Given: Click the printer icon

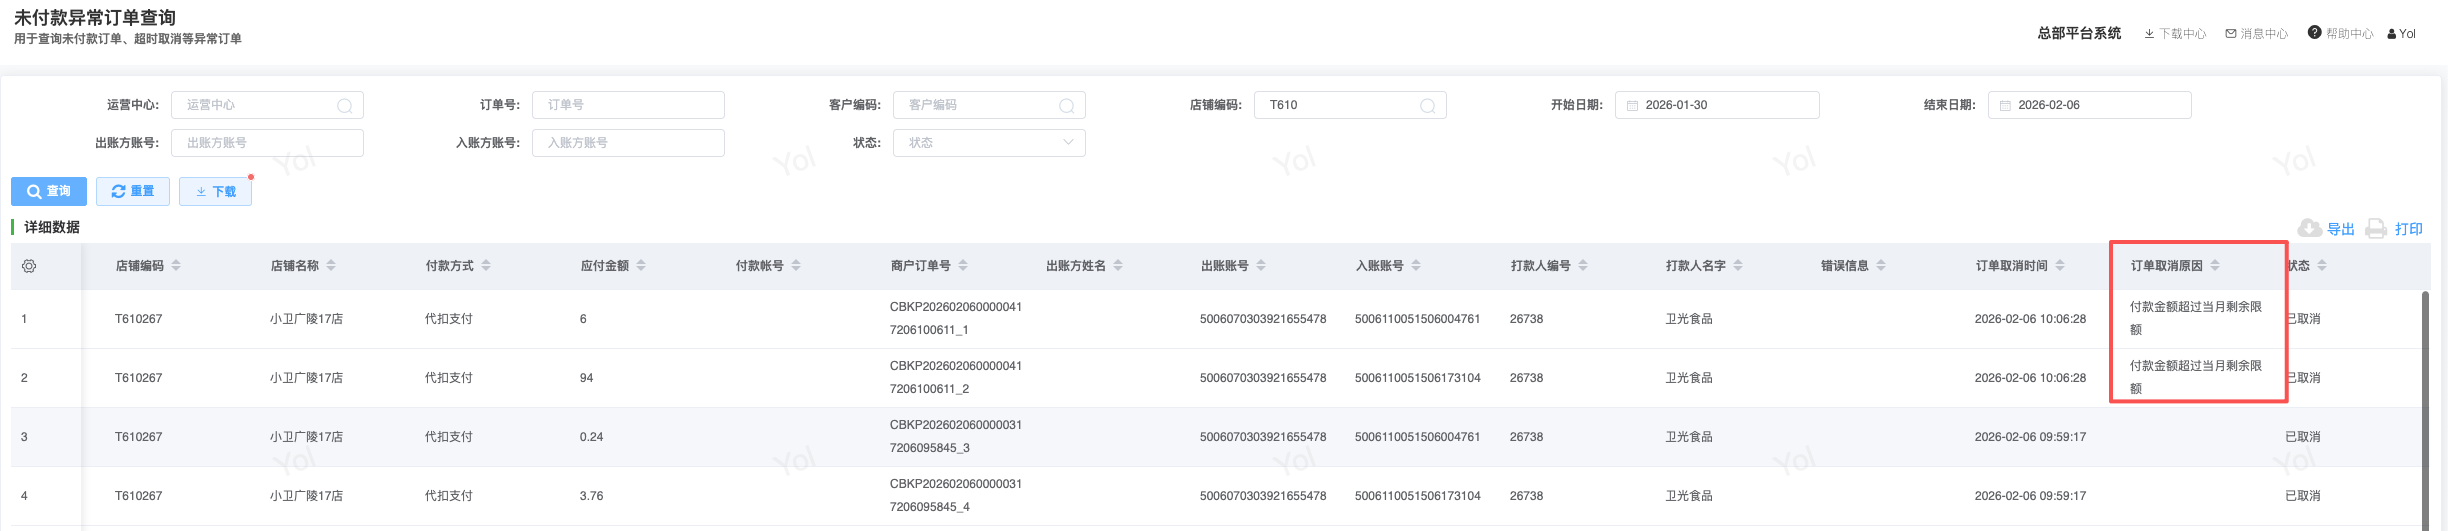Looking at the screenshot, I should click(2377, 228).
